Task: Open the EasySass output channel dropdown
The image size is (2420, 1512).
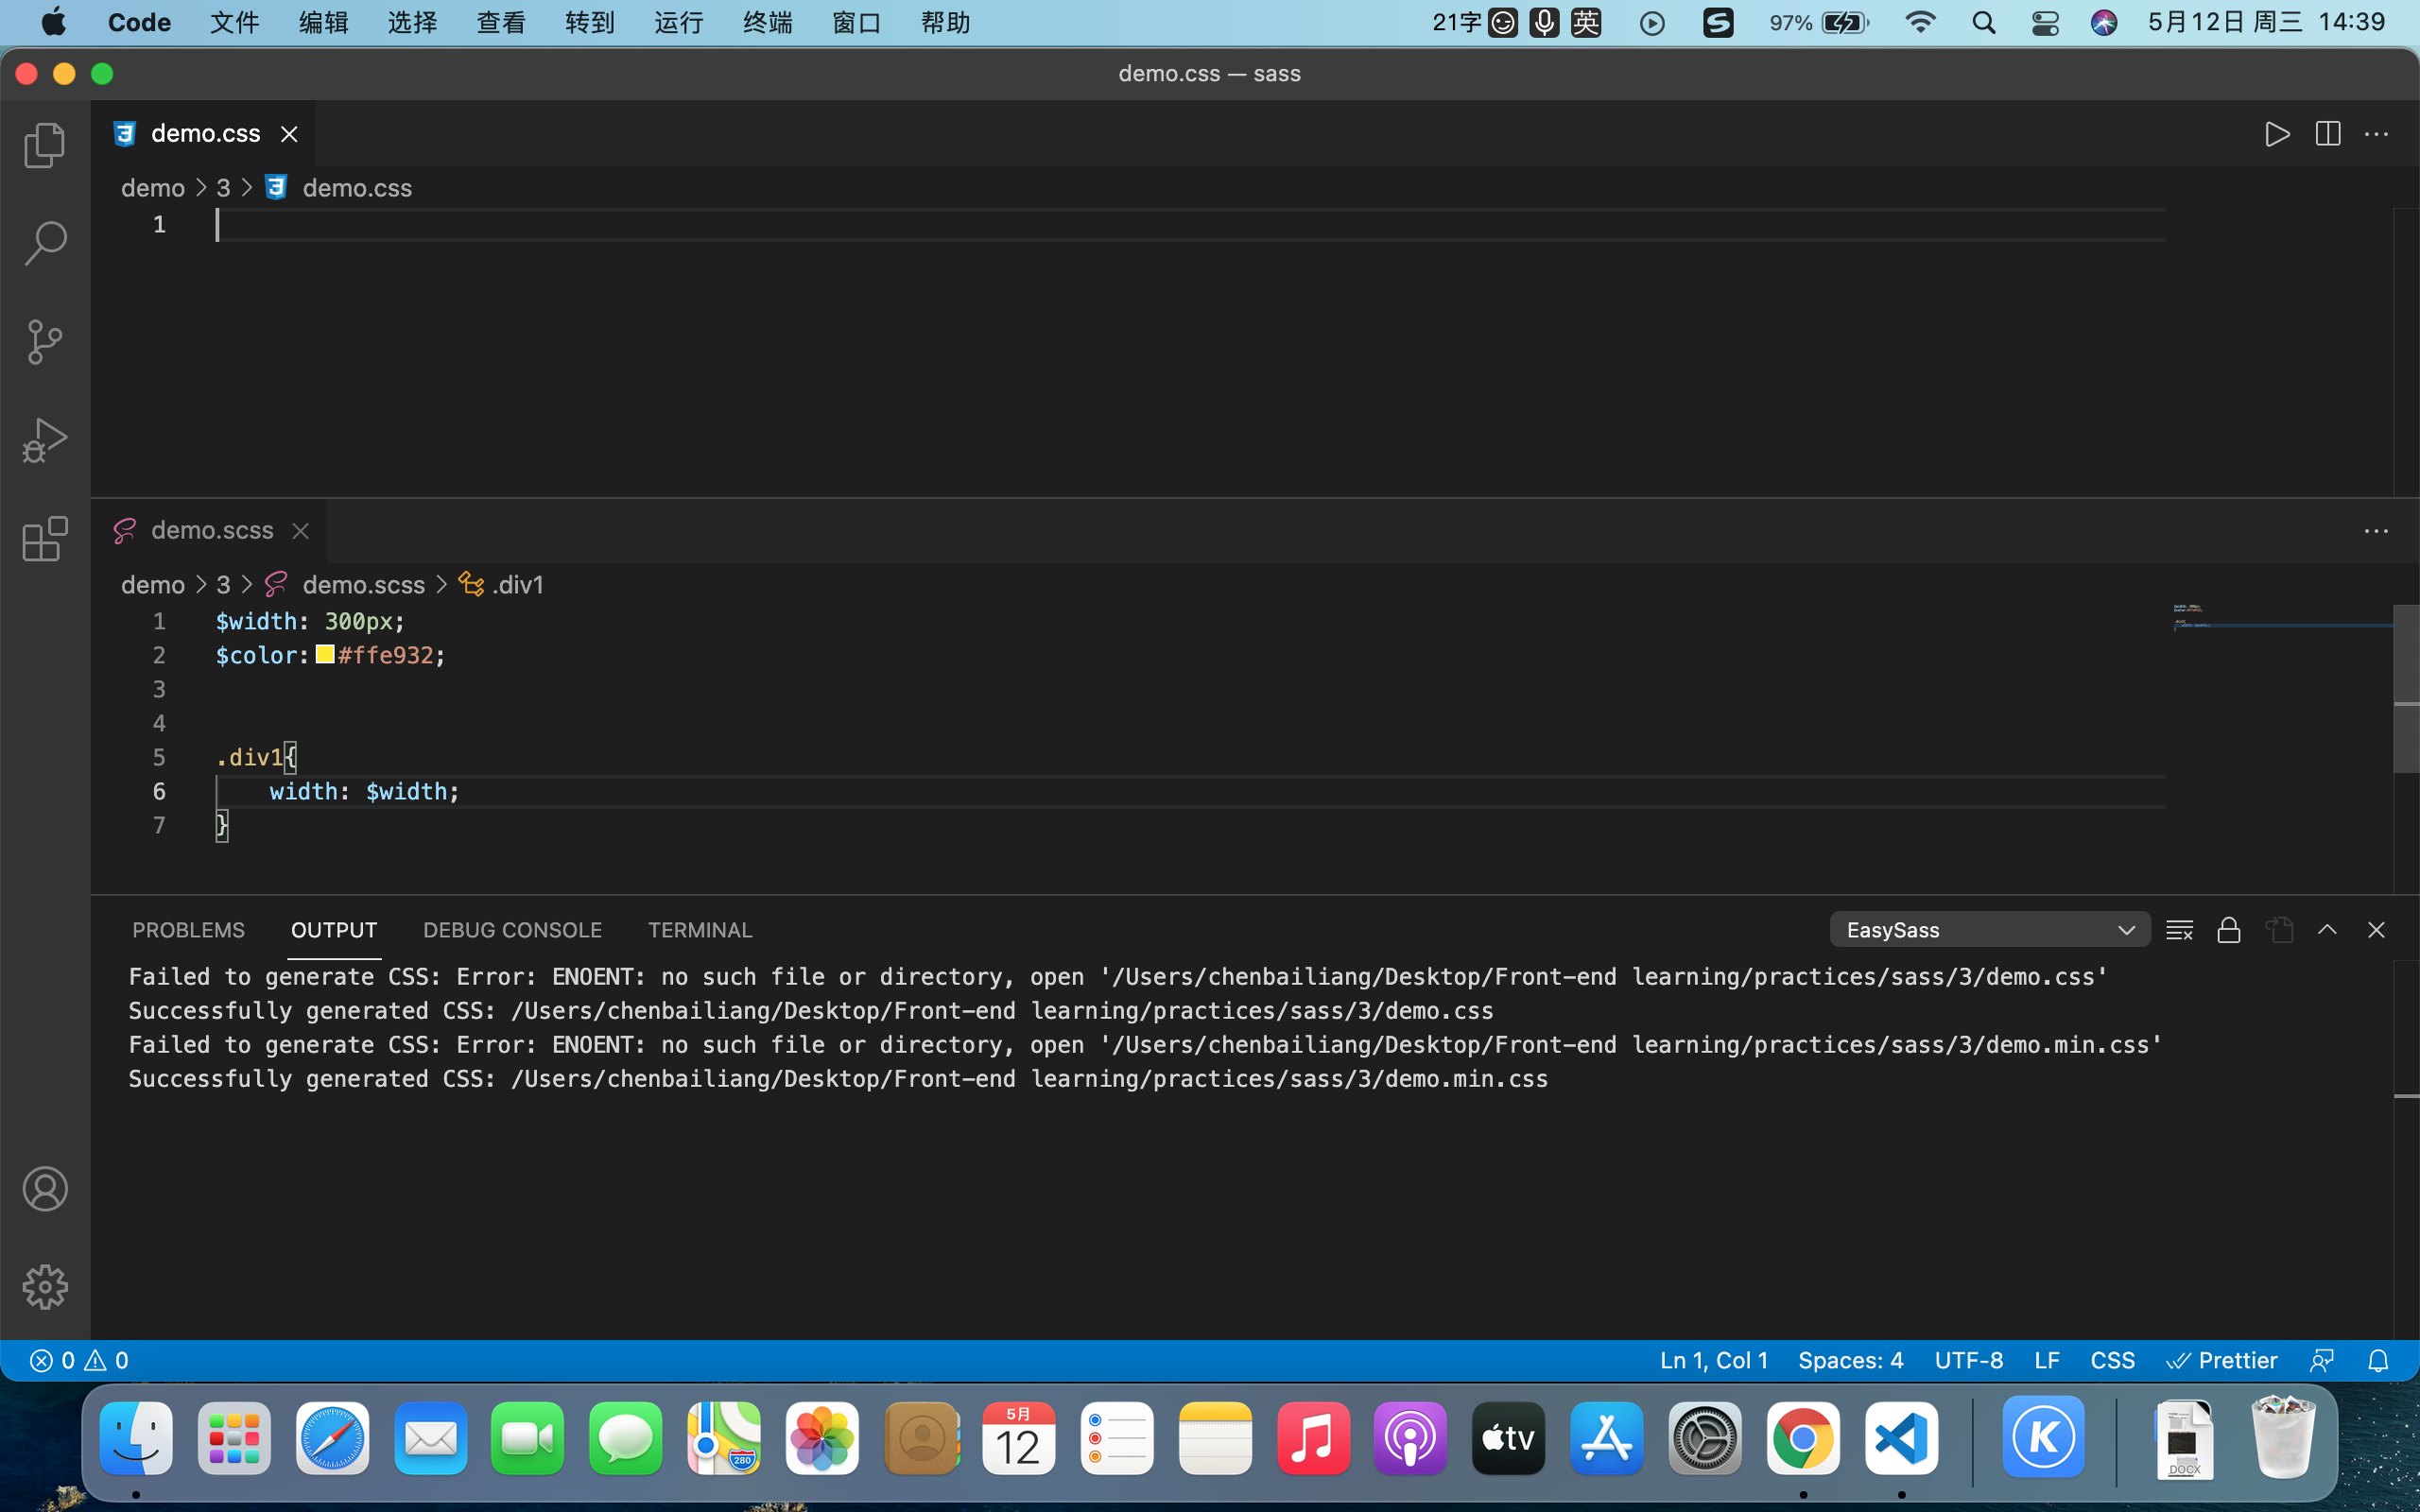Action: [1989, 930]
